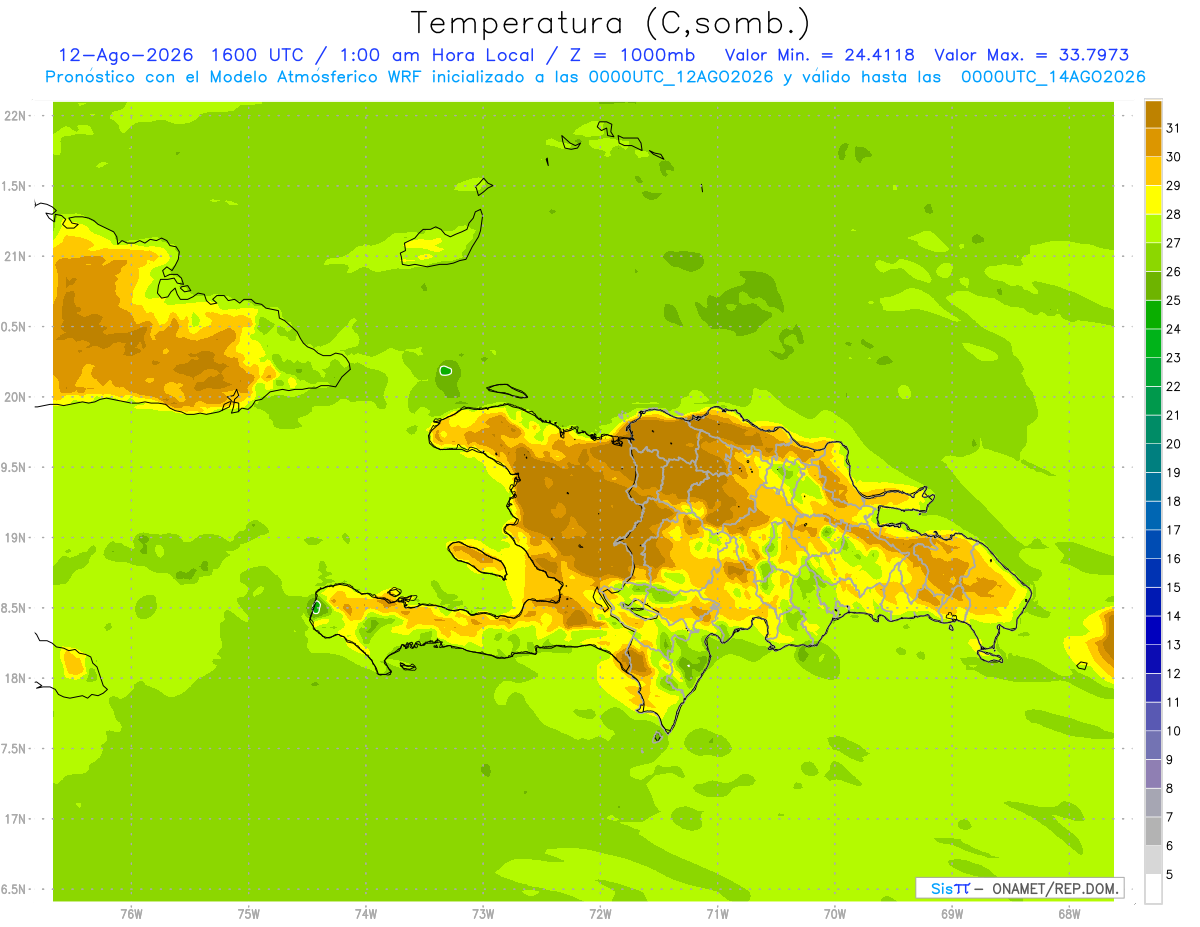
Task: Click the 76W longitude axis label
Action: click(131, 914)
